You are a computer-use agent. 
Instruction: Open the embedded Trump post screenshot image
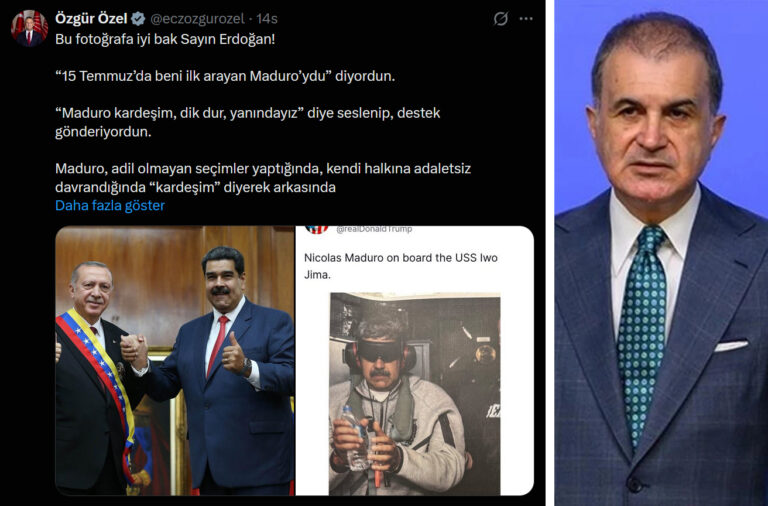coord(414,361)
